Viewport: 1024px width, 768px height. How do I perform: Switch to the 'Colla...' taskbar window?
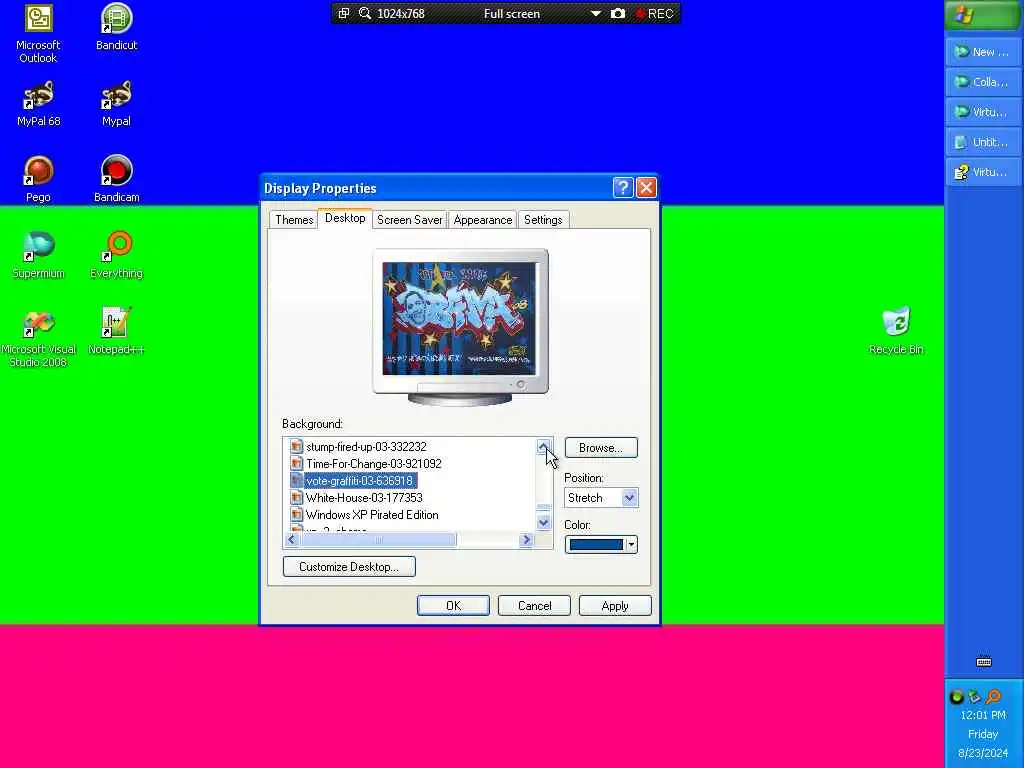point(983,82)
